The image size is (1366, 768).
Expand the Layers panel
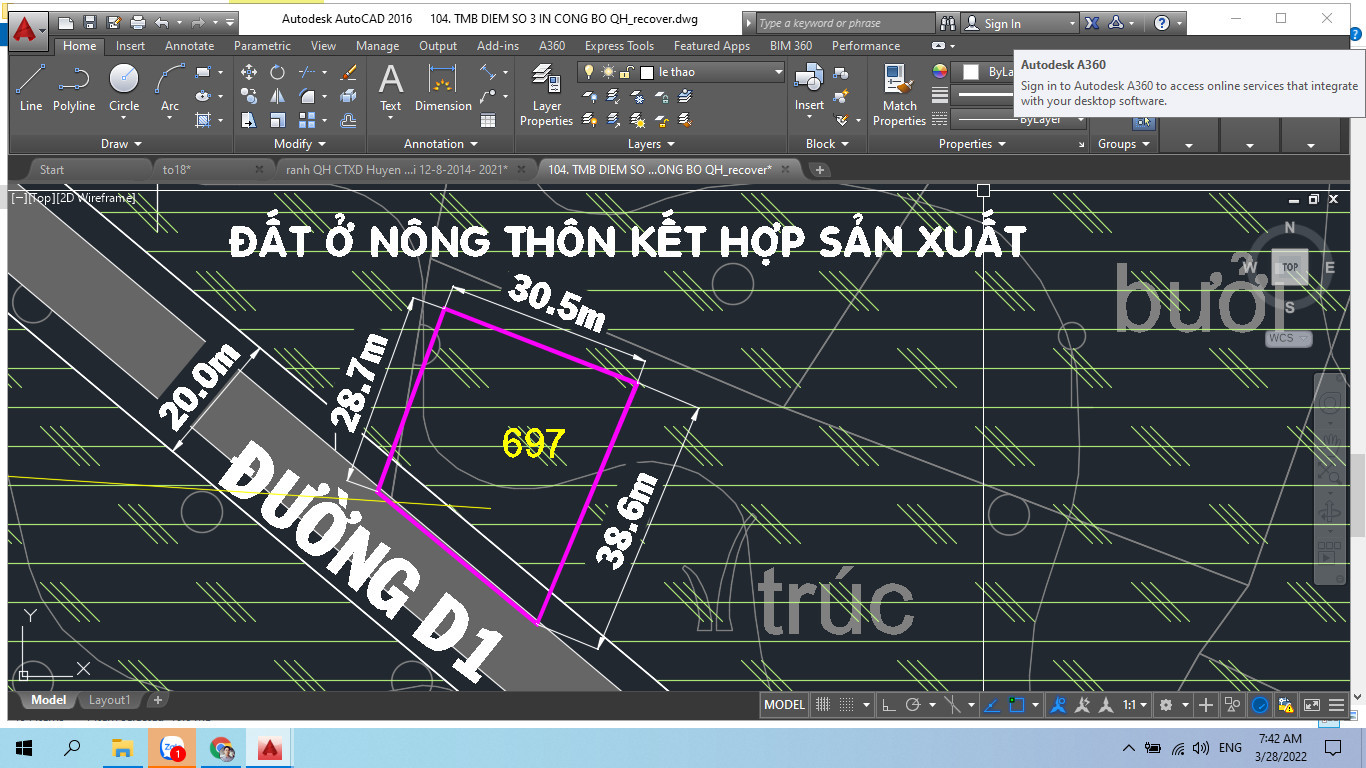pyautogui.click(x=651, y=144)
